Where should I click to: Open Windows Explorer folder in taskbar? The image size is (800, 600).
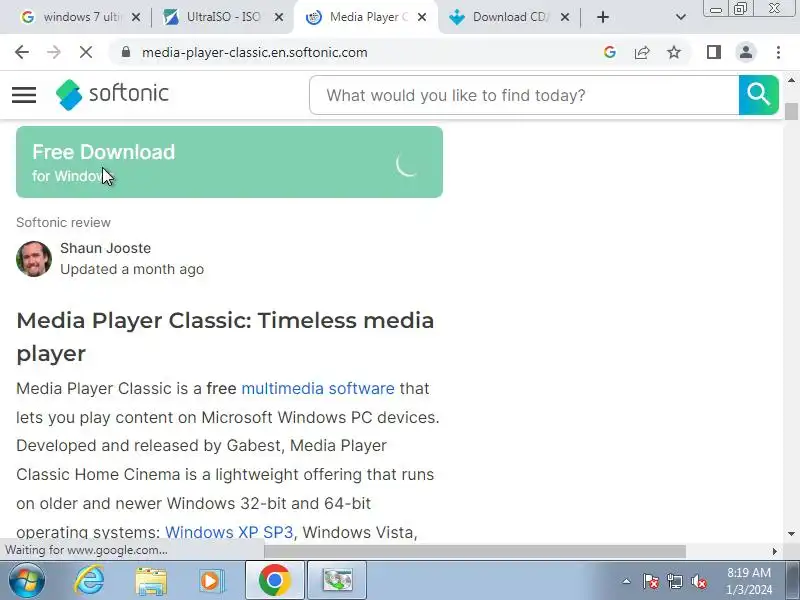[151, 581]
